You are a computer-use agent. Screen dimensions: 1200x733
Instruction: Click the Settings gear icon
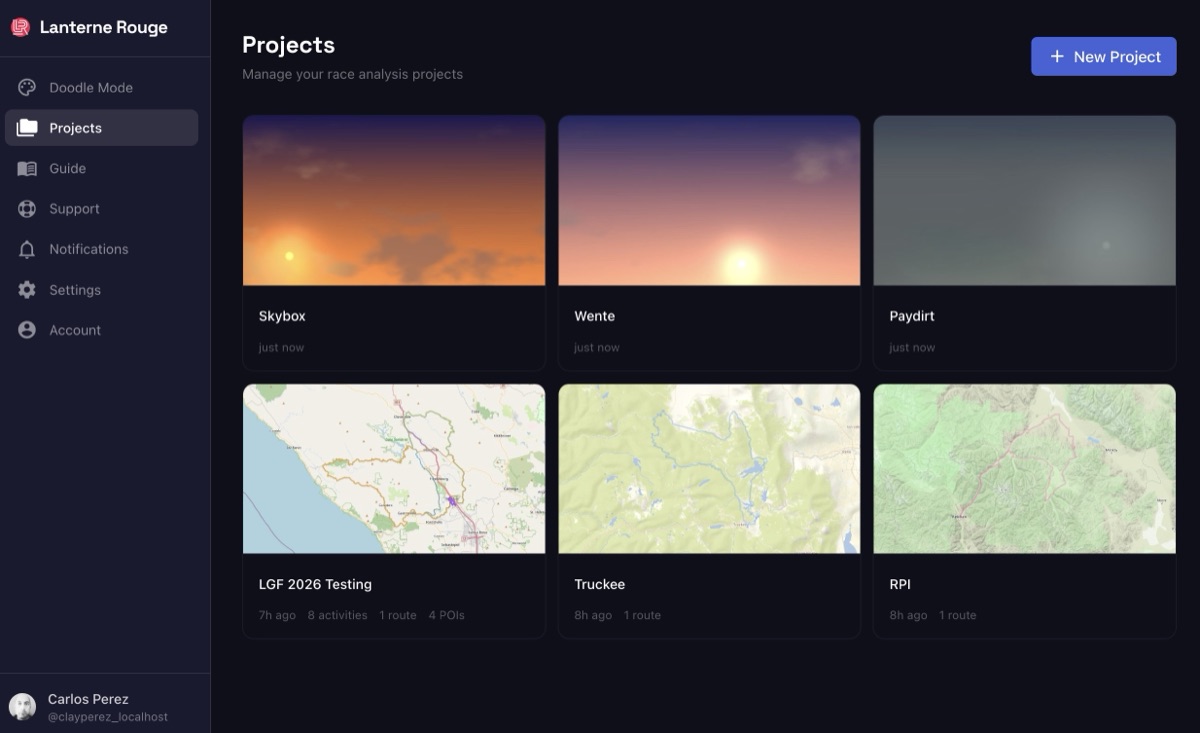tap(27, 289)
